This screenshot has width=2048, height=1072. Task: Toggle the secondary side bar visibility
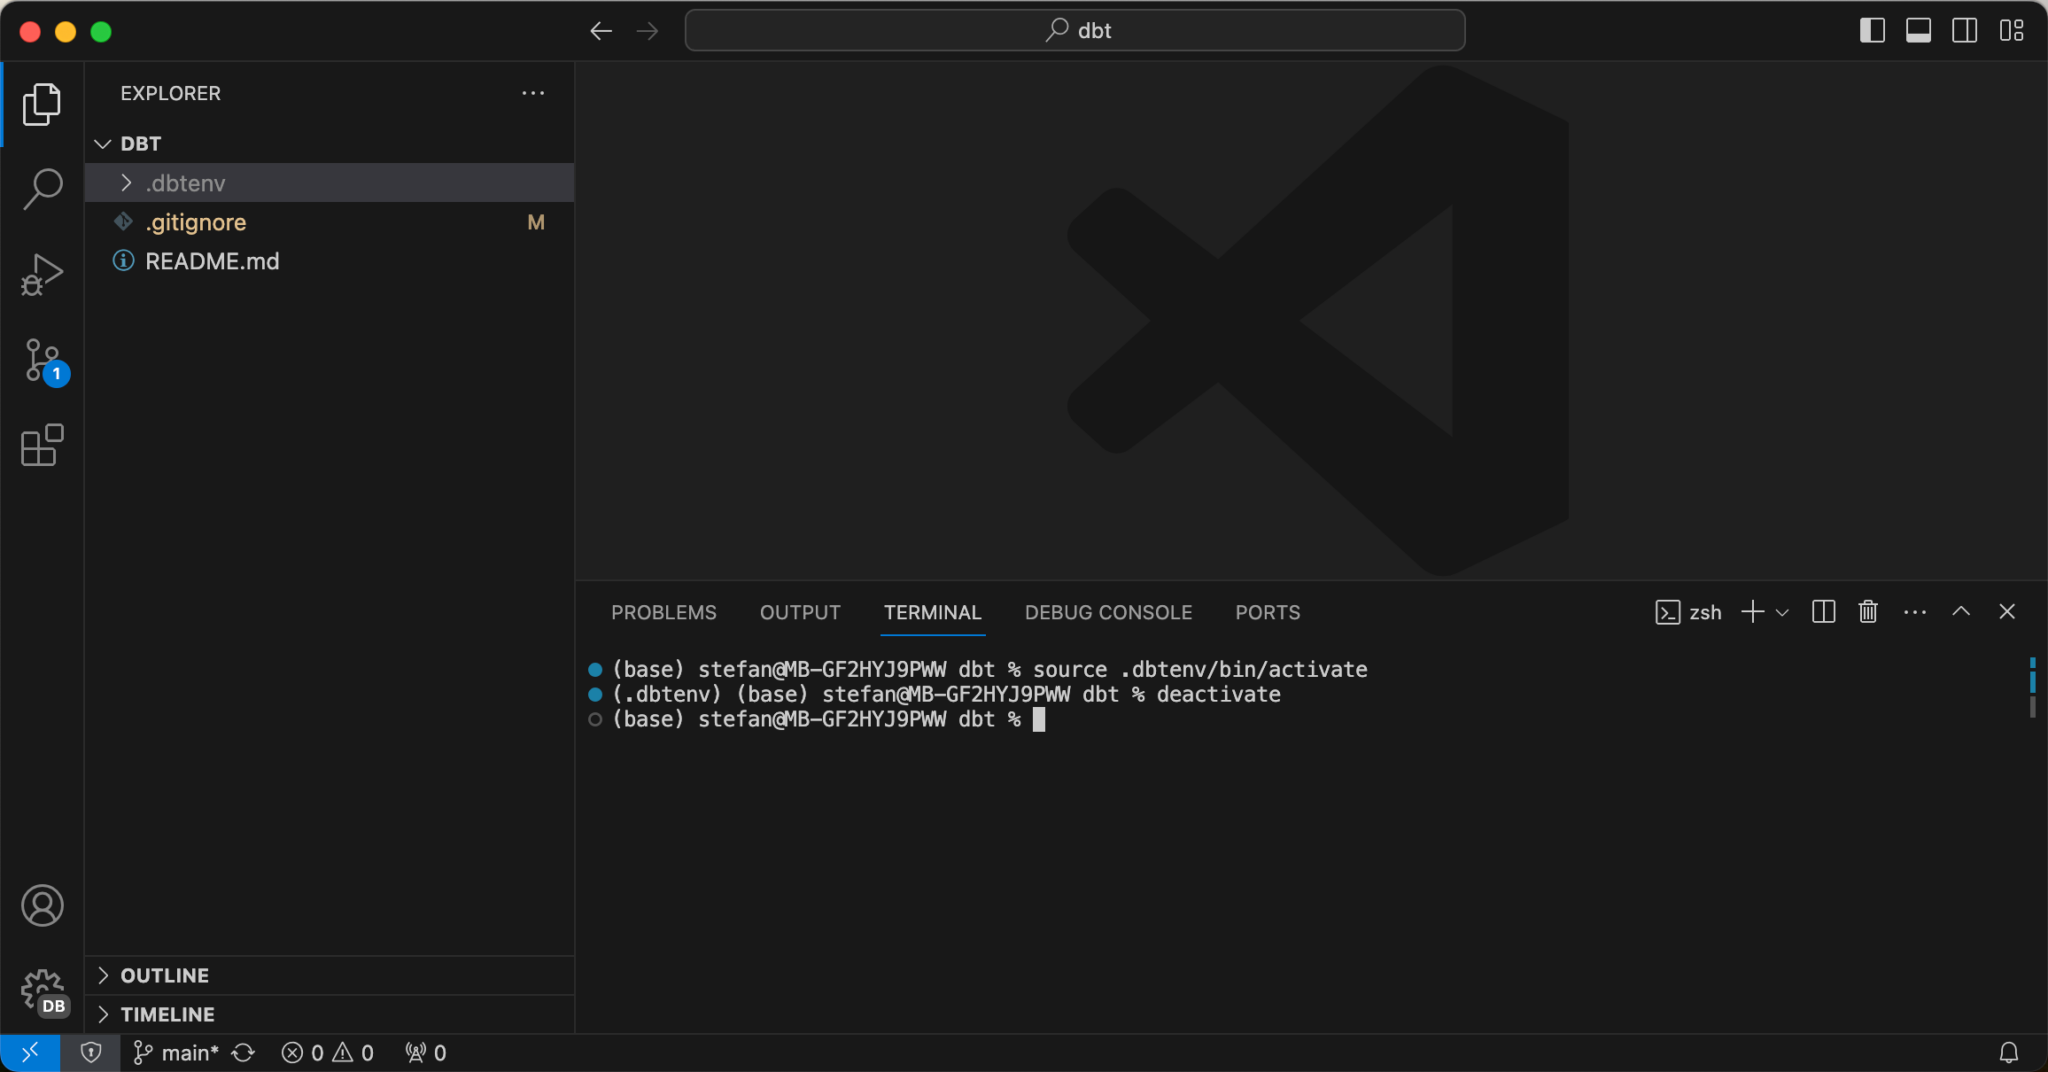[x=1964, y=31]
